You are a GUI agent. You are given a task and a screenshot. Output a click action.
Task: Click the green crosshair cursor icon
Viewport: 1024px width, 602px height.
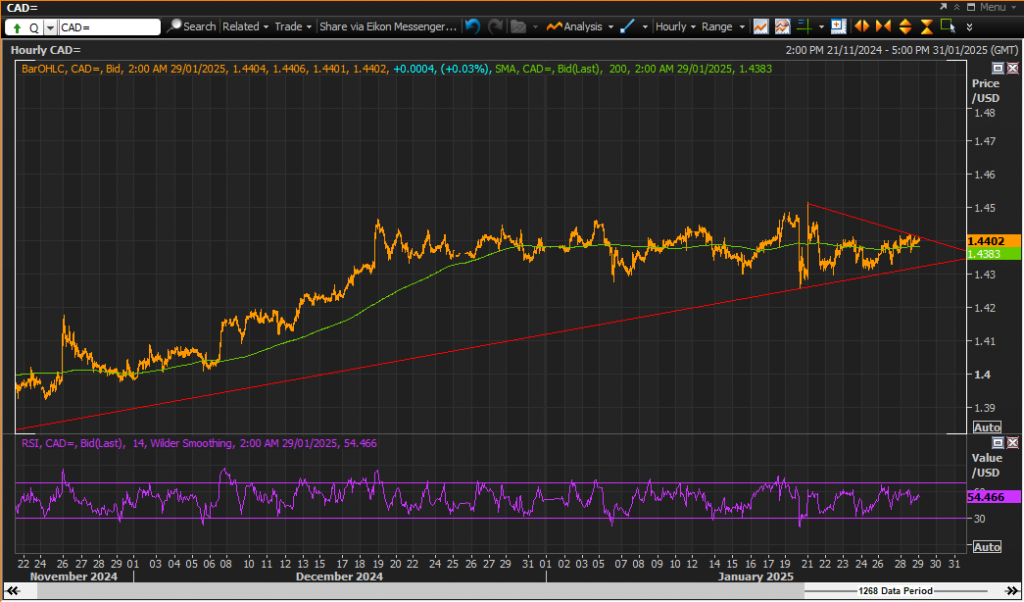[x=804, y=27]
